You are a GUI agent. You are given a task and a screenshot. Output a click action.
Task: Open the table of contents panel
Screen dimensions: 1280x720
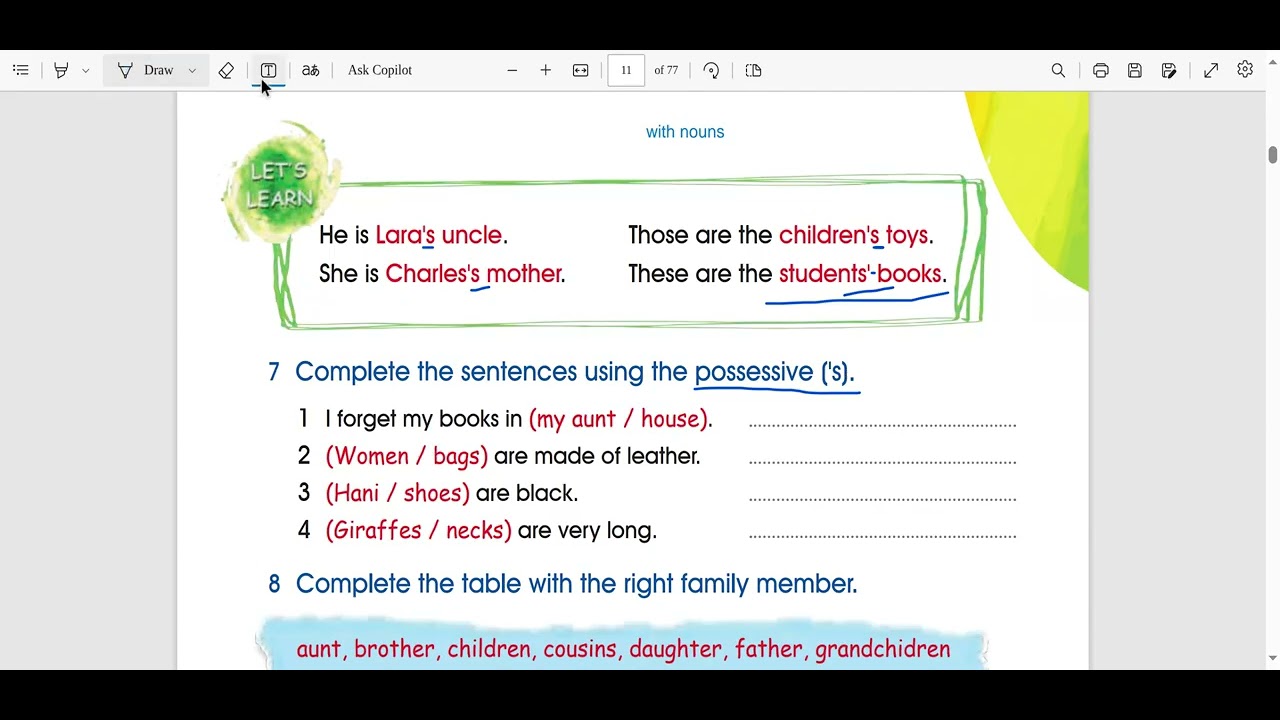21,70
